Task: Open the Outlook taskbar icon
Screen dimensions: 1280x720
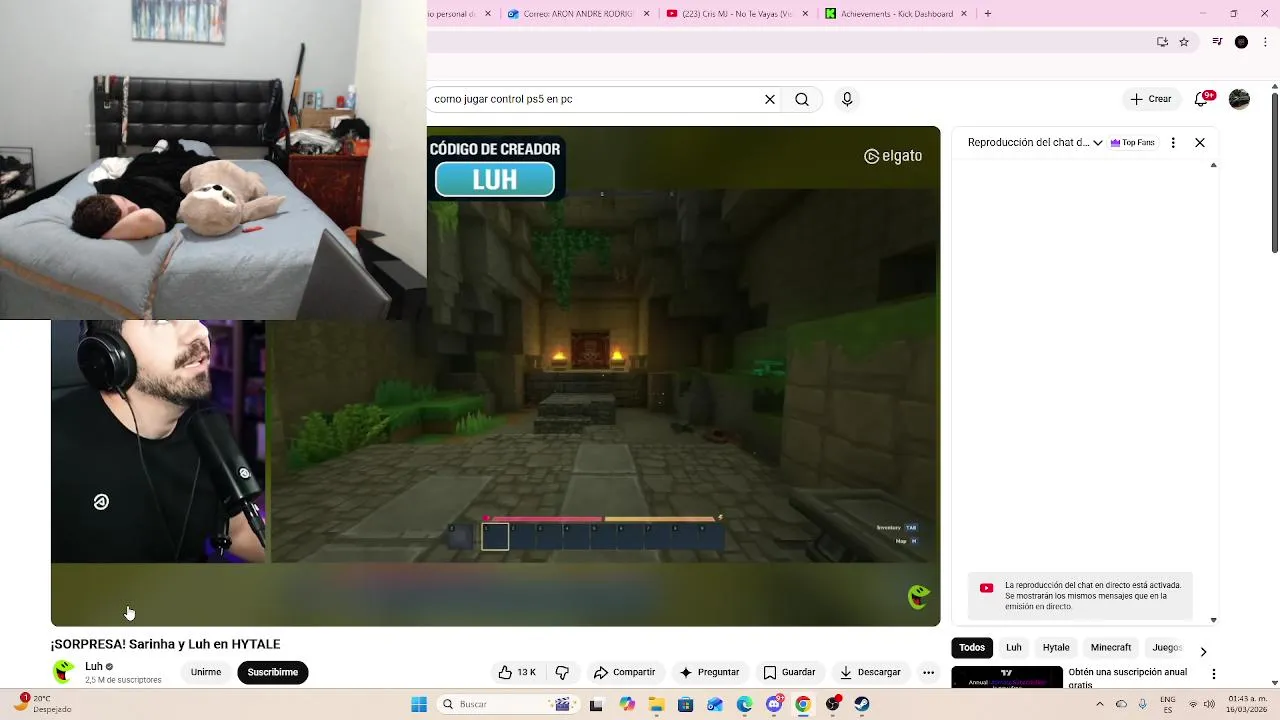Action: pyautogui.click(x=714, y=704)
